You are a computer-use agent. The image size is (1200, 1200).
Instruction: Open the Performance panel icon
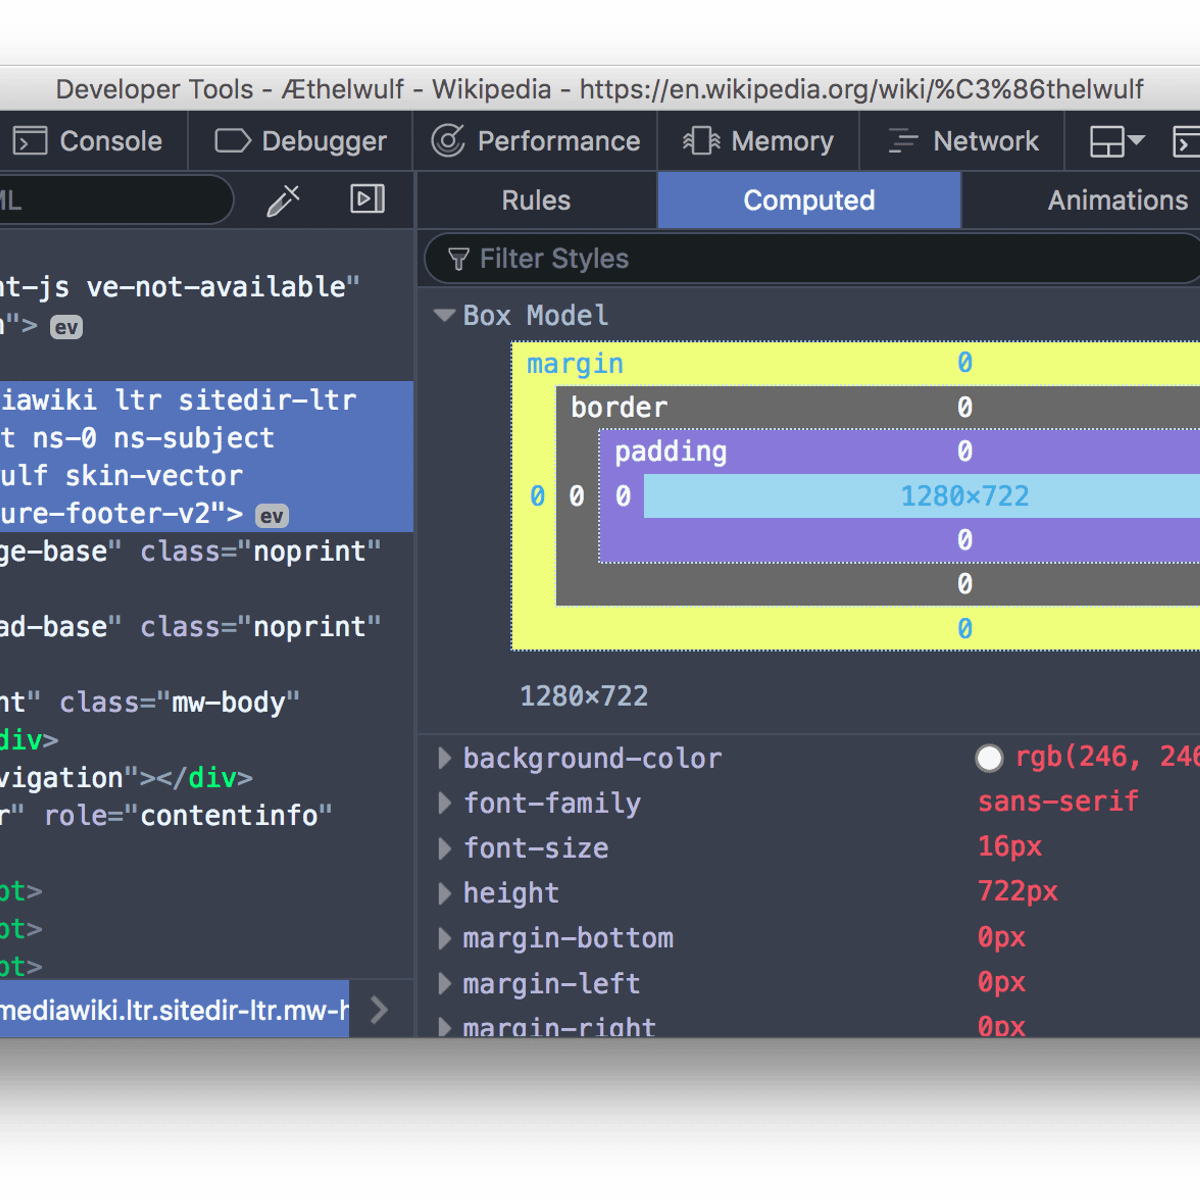click(x=448, y=141)
